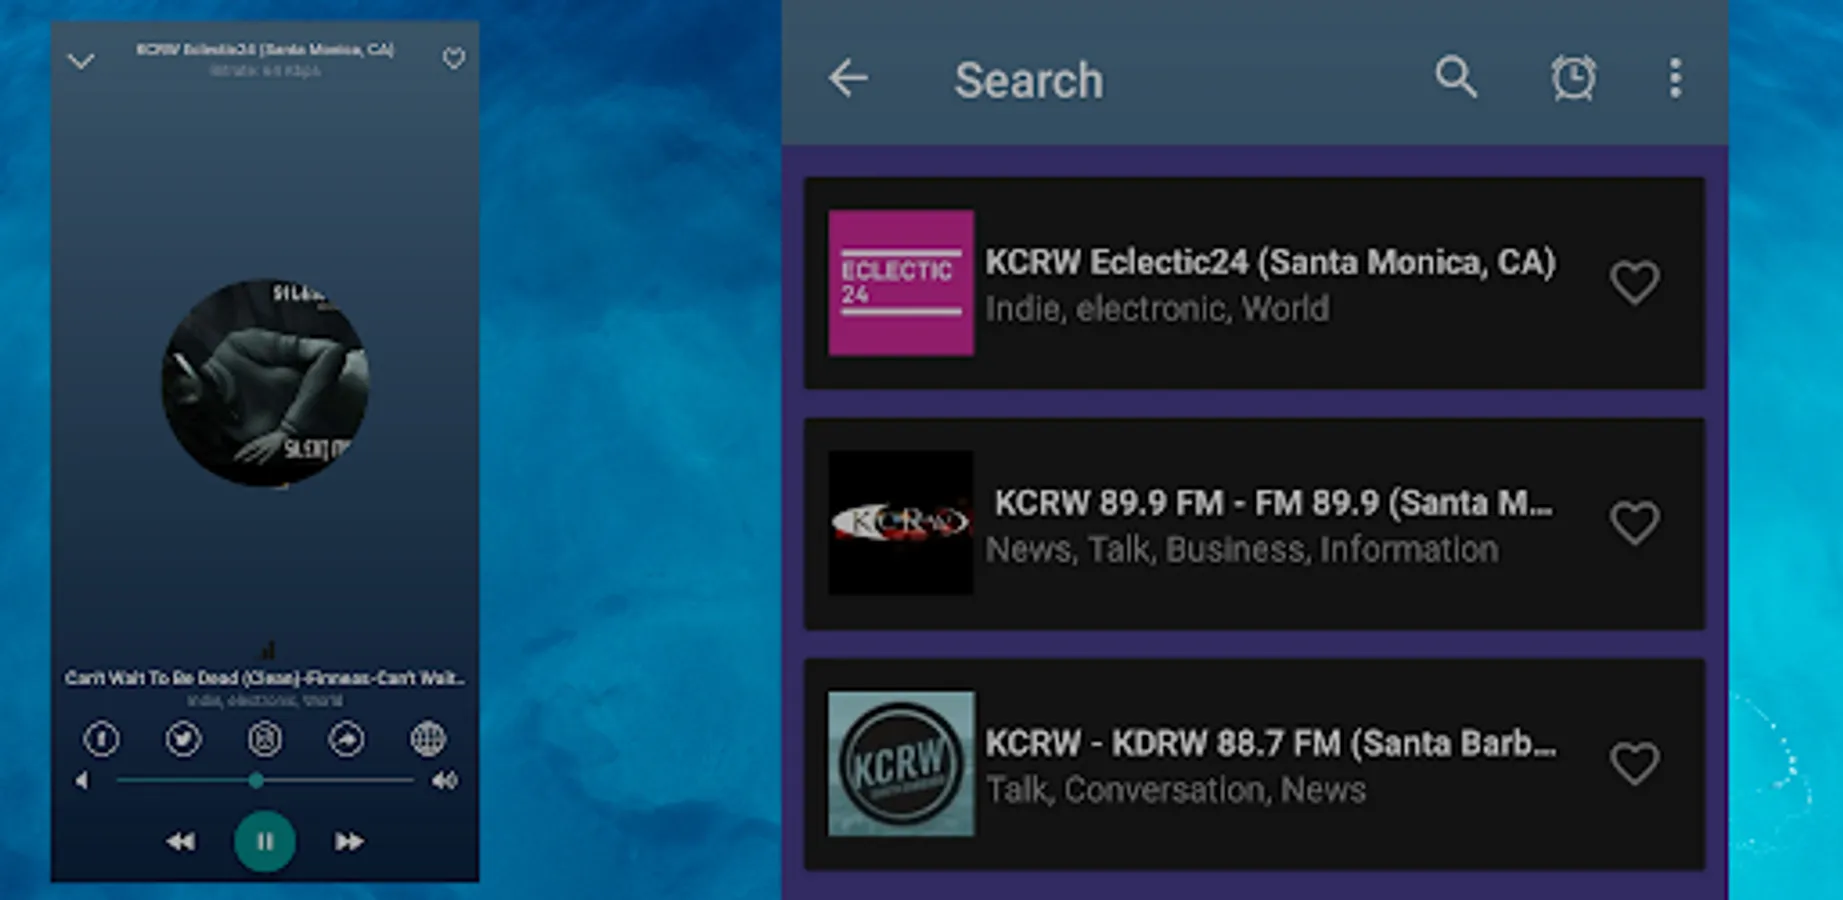The image size is (1843, 900).
Task: Tap the circular album artwork
Action: 265,383
